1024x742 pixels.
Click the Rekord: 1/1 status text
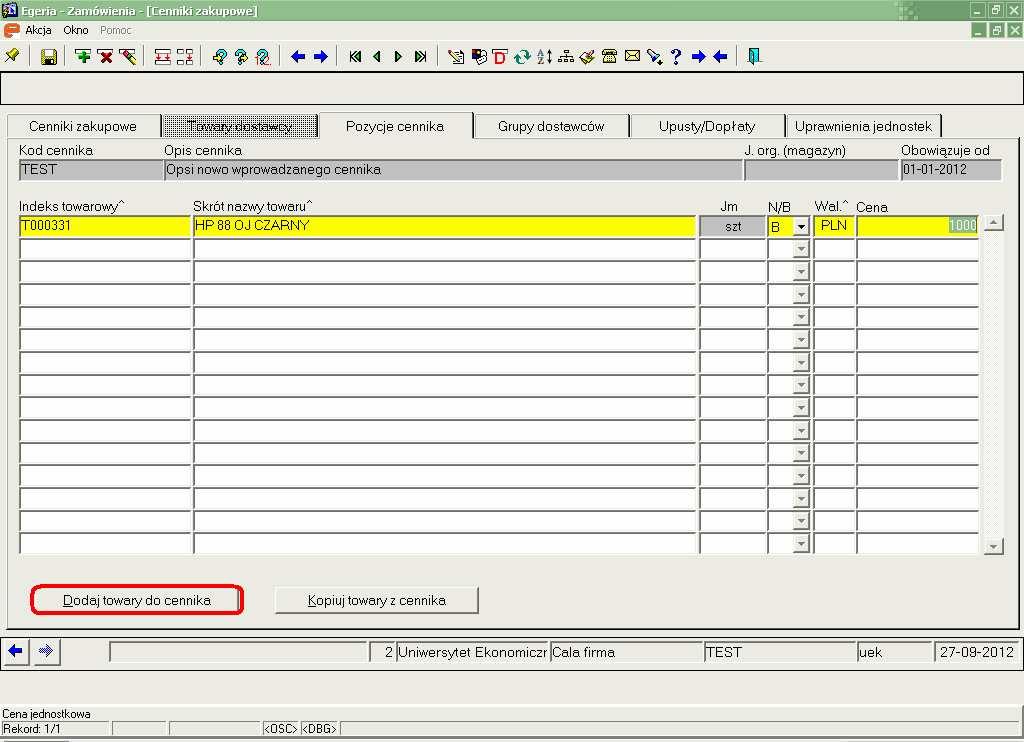point(32,729)
